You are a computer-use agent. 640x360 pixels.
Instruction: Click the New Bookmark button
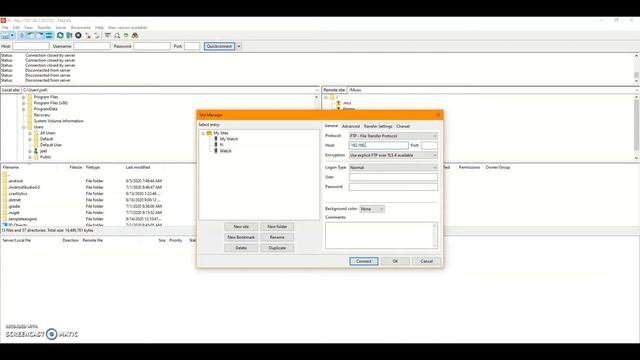coord(241,237)
